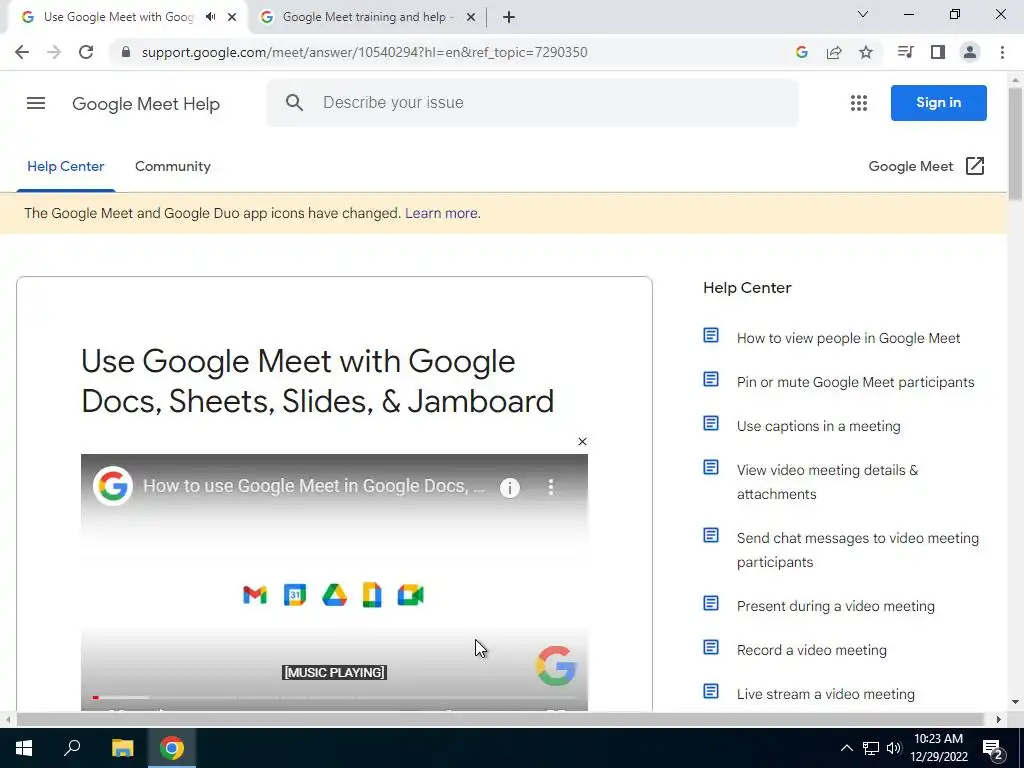The image size is (1024, 768).
Task: Open the taskbar clock and date
Action: [938, 748]
